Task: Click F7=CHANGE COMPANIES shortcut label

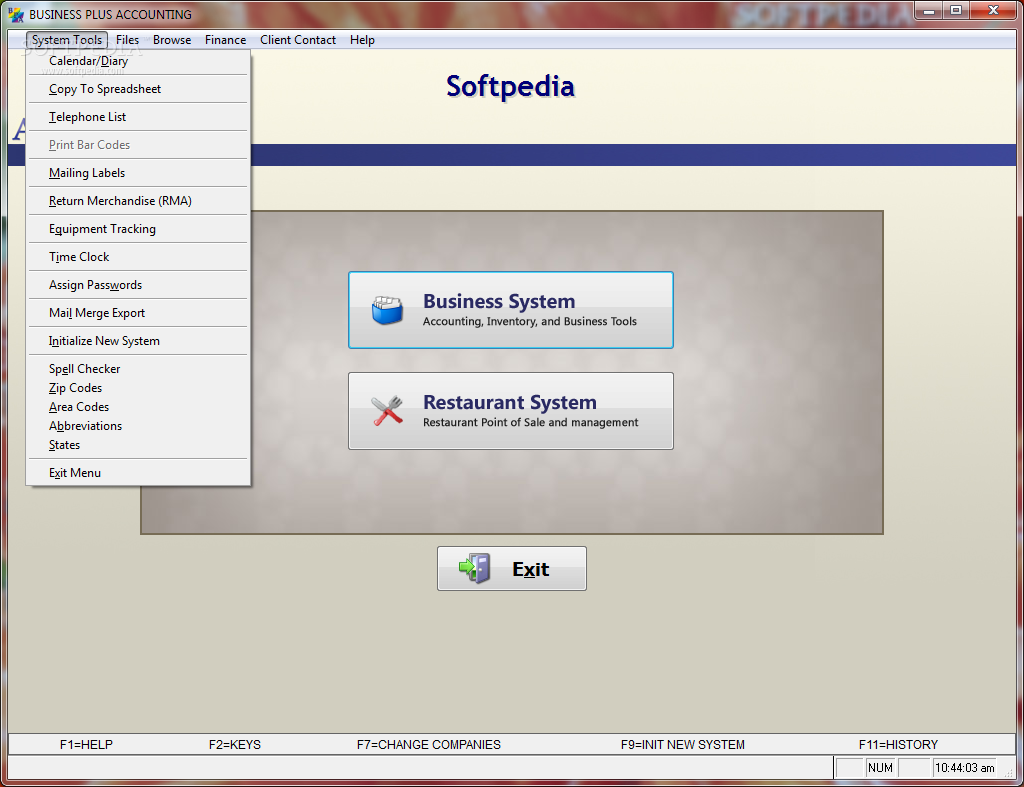Action: 429,745
